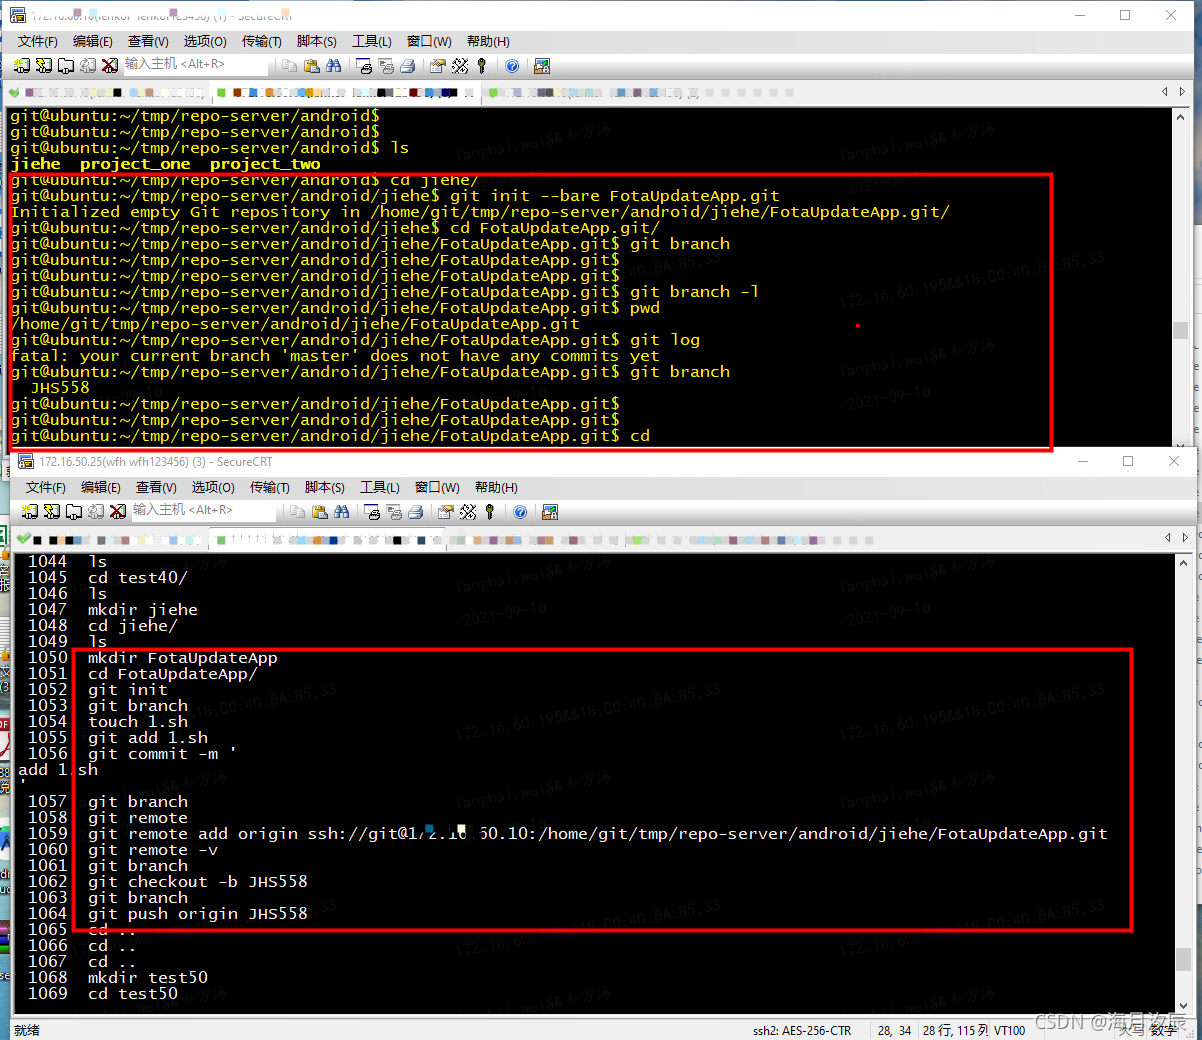1202x1040 pixels.
Task: Click the Print Selection icon in the upper window
Action: 386,66
